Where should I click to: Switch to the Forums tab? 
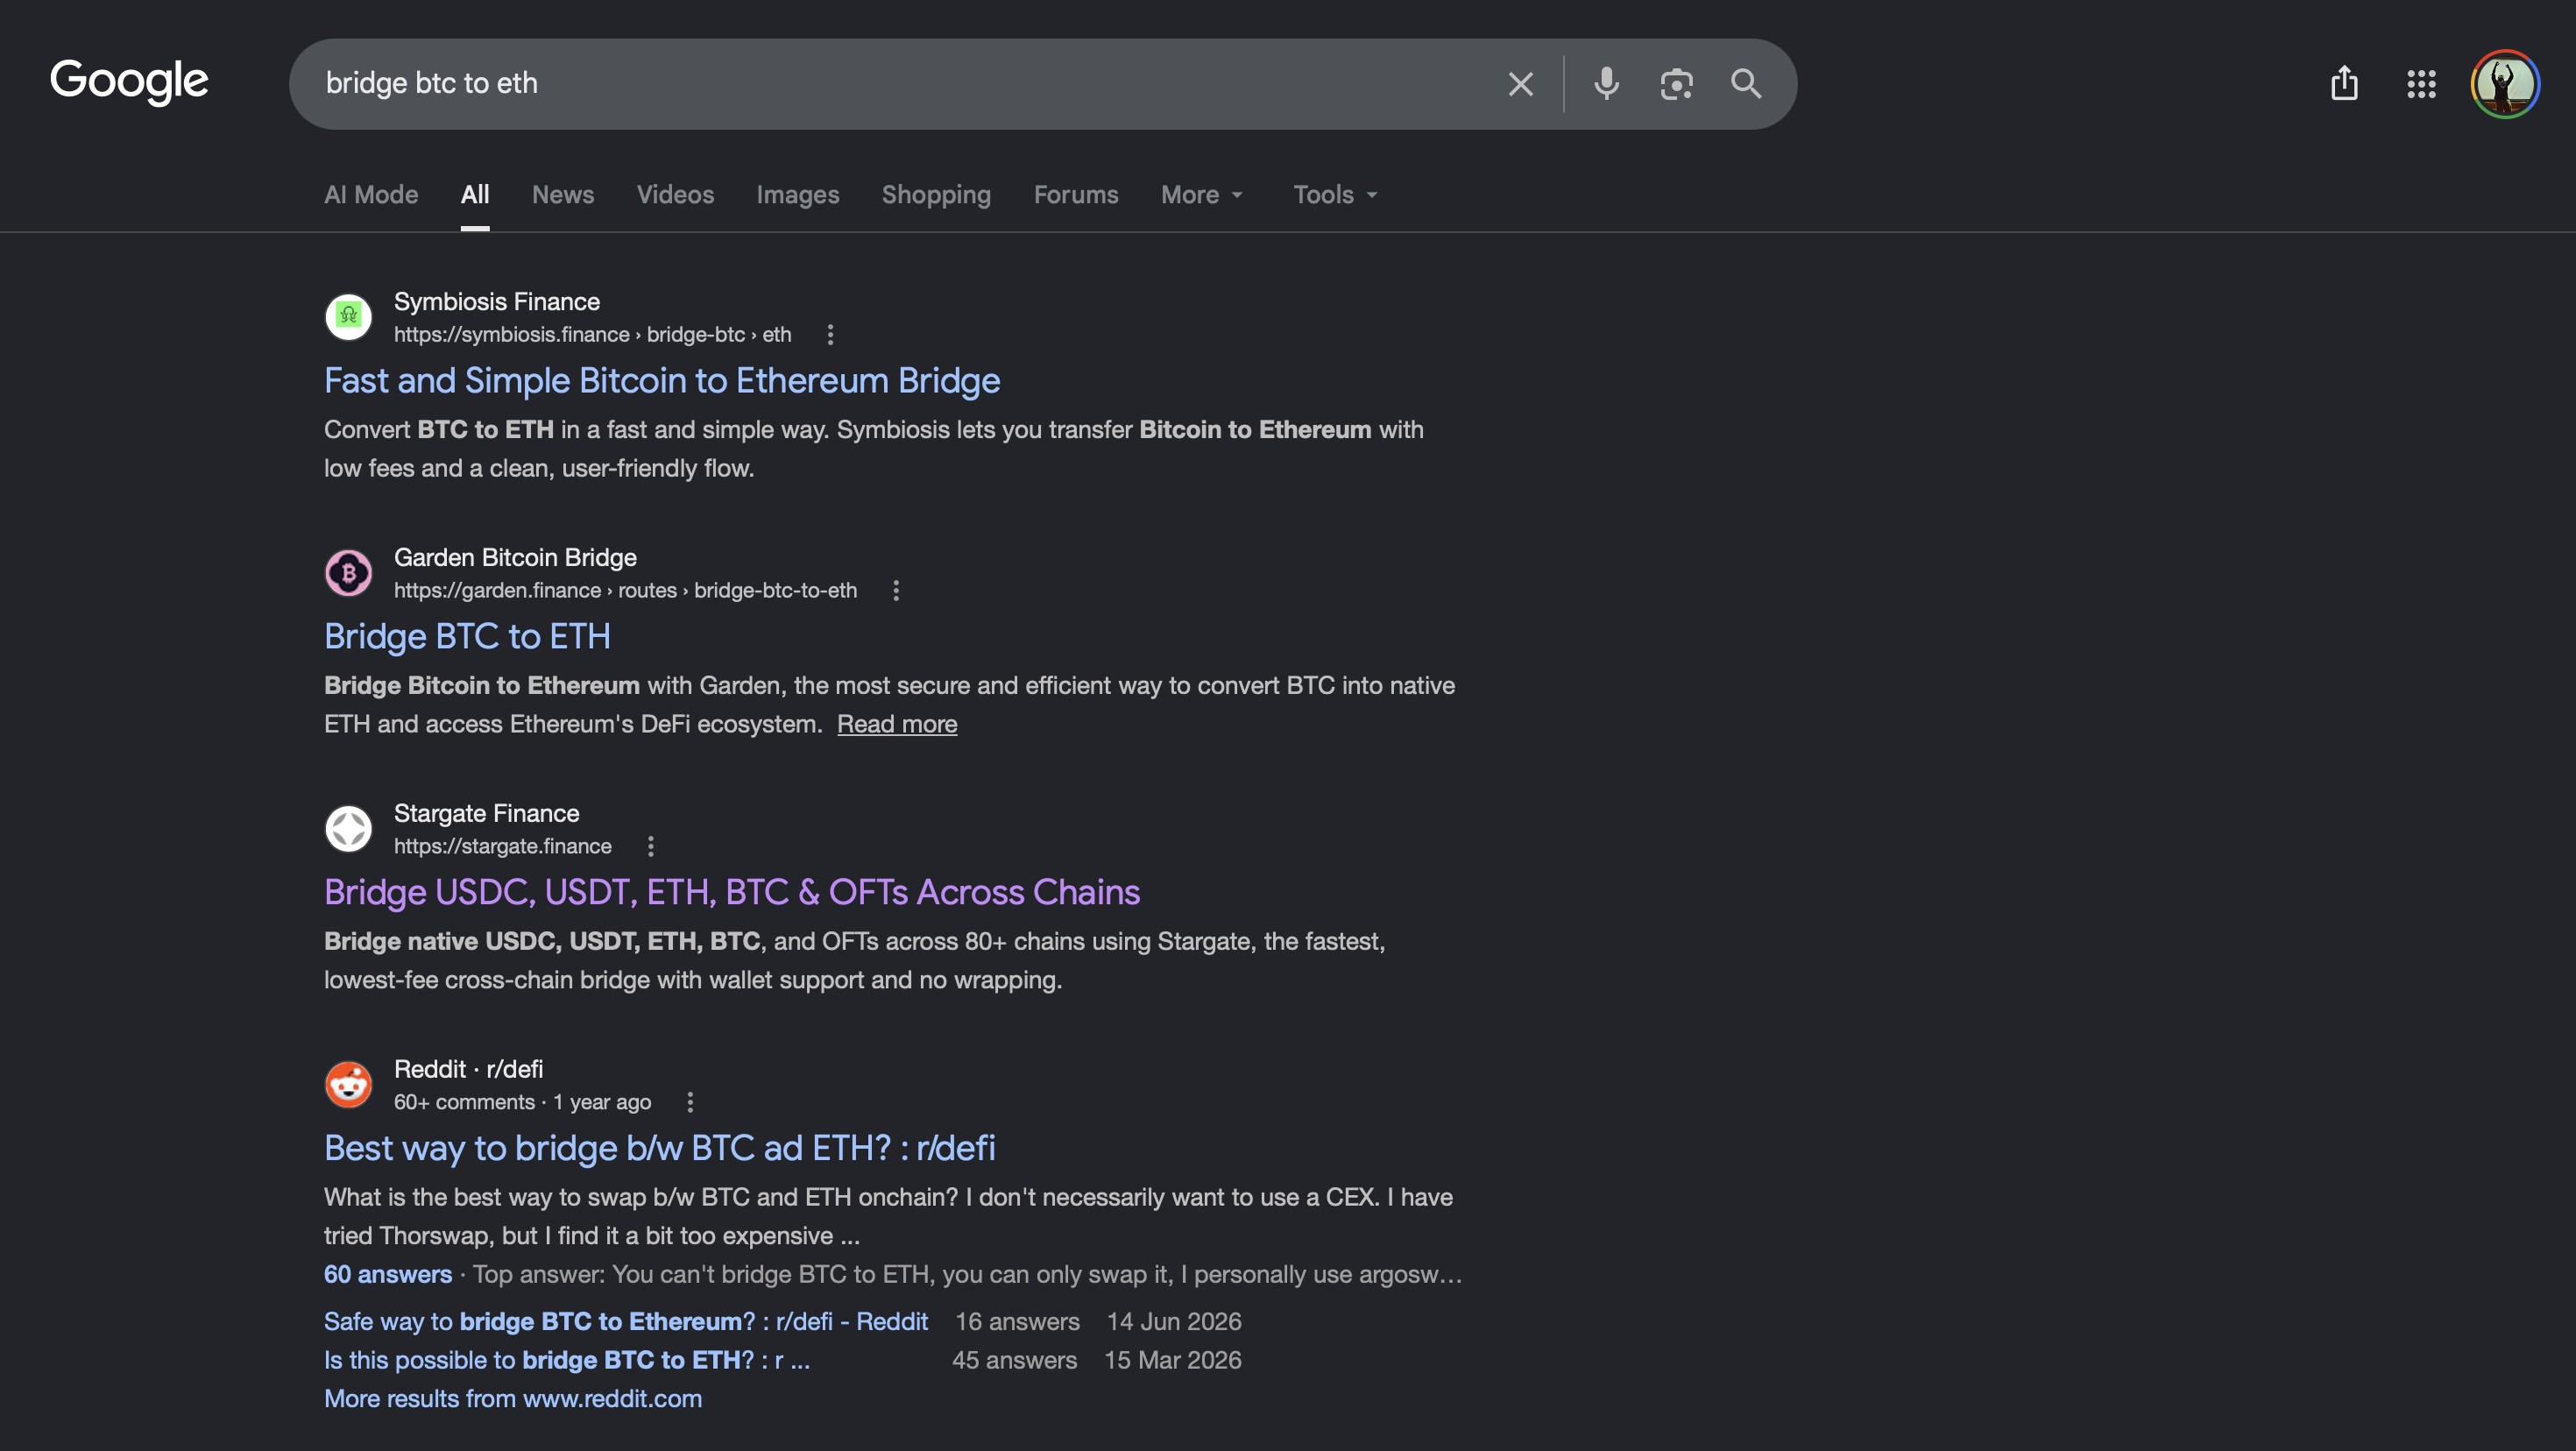pyautogui.click(x=1076, y=195)
